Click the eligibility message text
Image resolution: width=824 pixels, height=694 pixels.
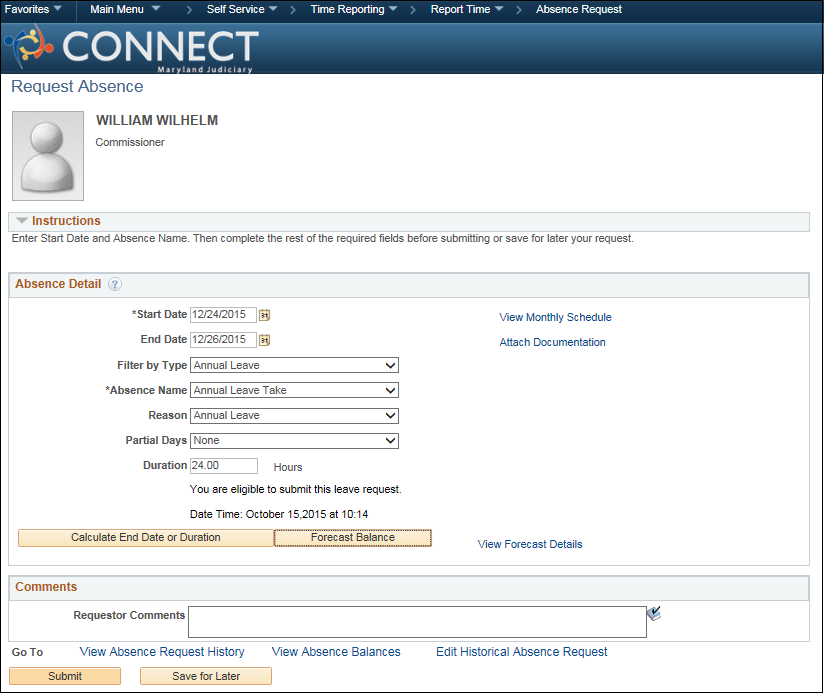295,490
